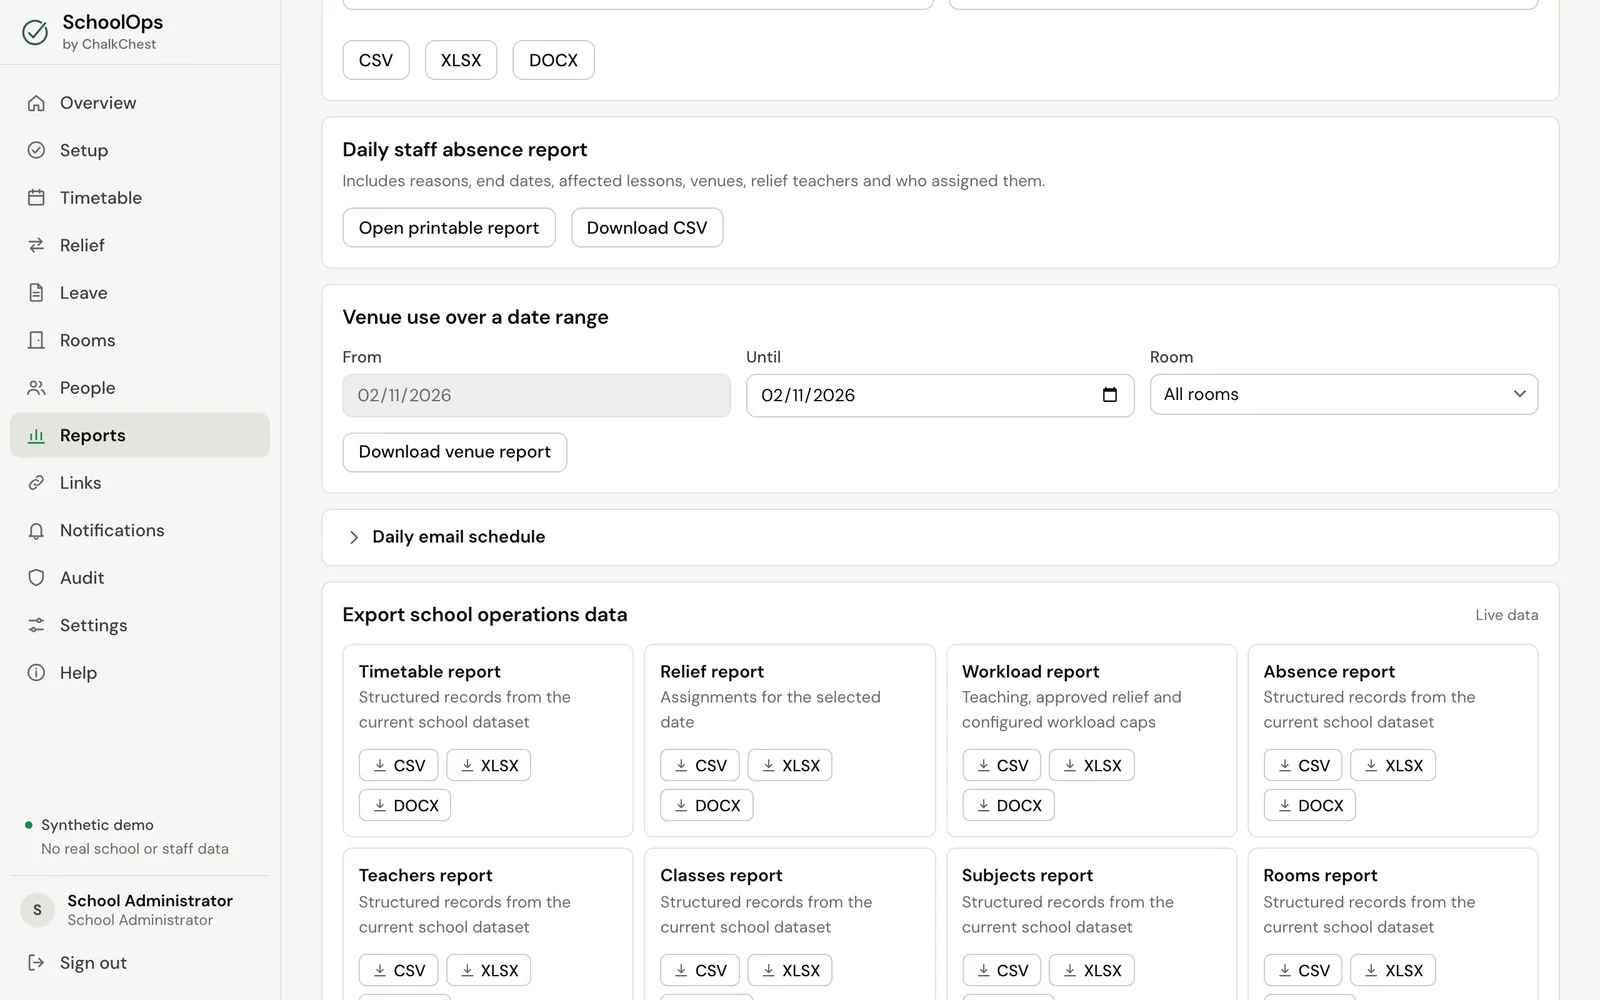Click the Links chain icon
1600x1000 pixels.
click(x=36, y=483)
